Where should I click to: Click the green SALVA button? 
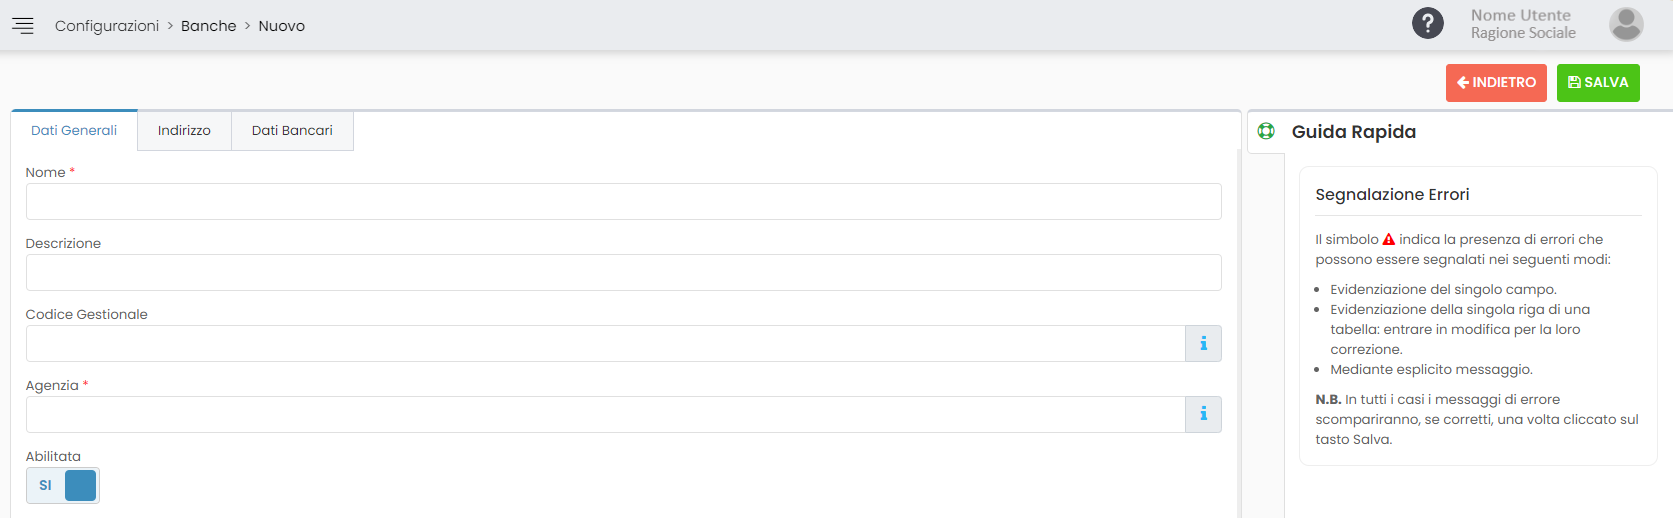click(x=1598, y=83)
